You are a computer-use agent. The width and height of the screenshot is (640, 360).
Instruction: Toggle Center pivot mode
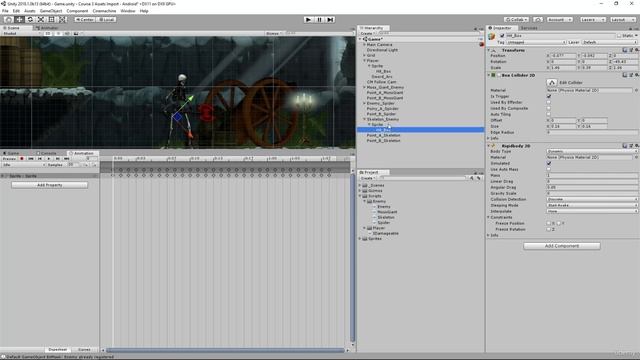(x=84, y=19)
